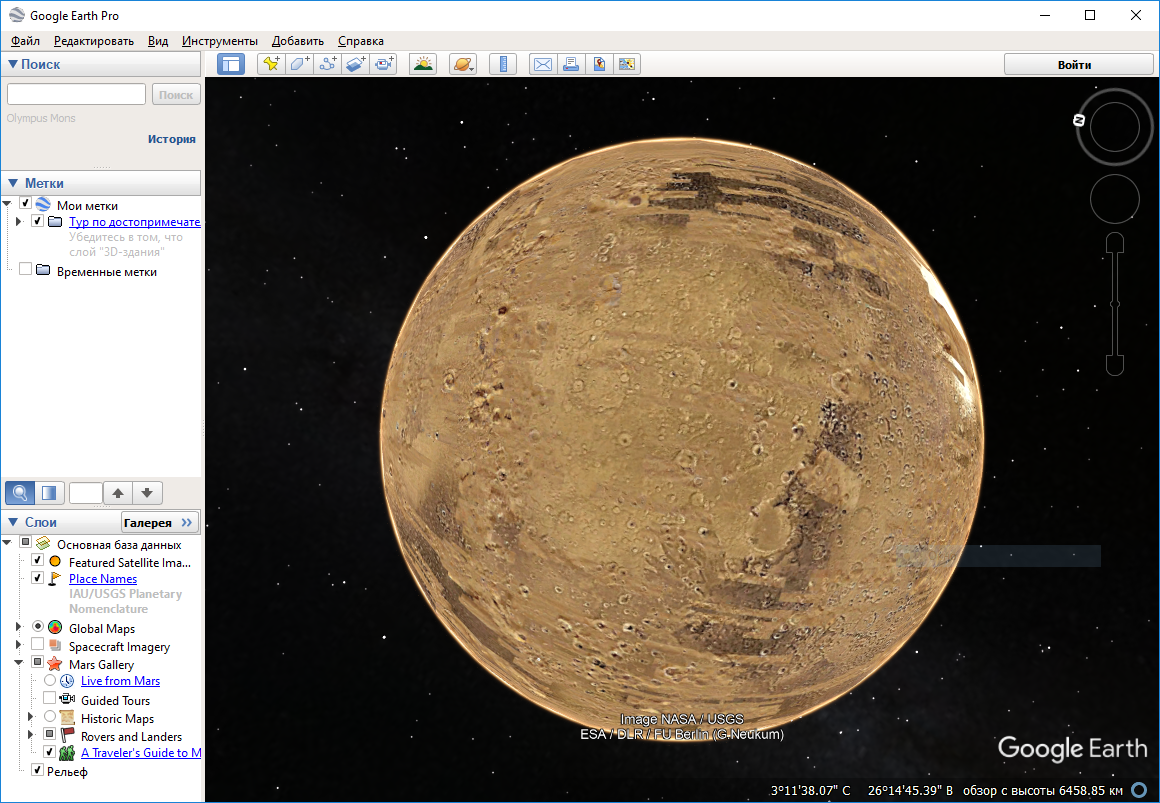The width and height of the screenshot is (1160, 803).
Task: Click the places search magnifier icon
Action: coord(20,493)
